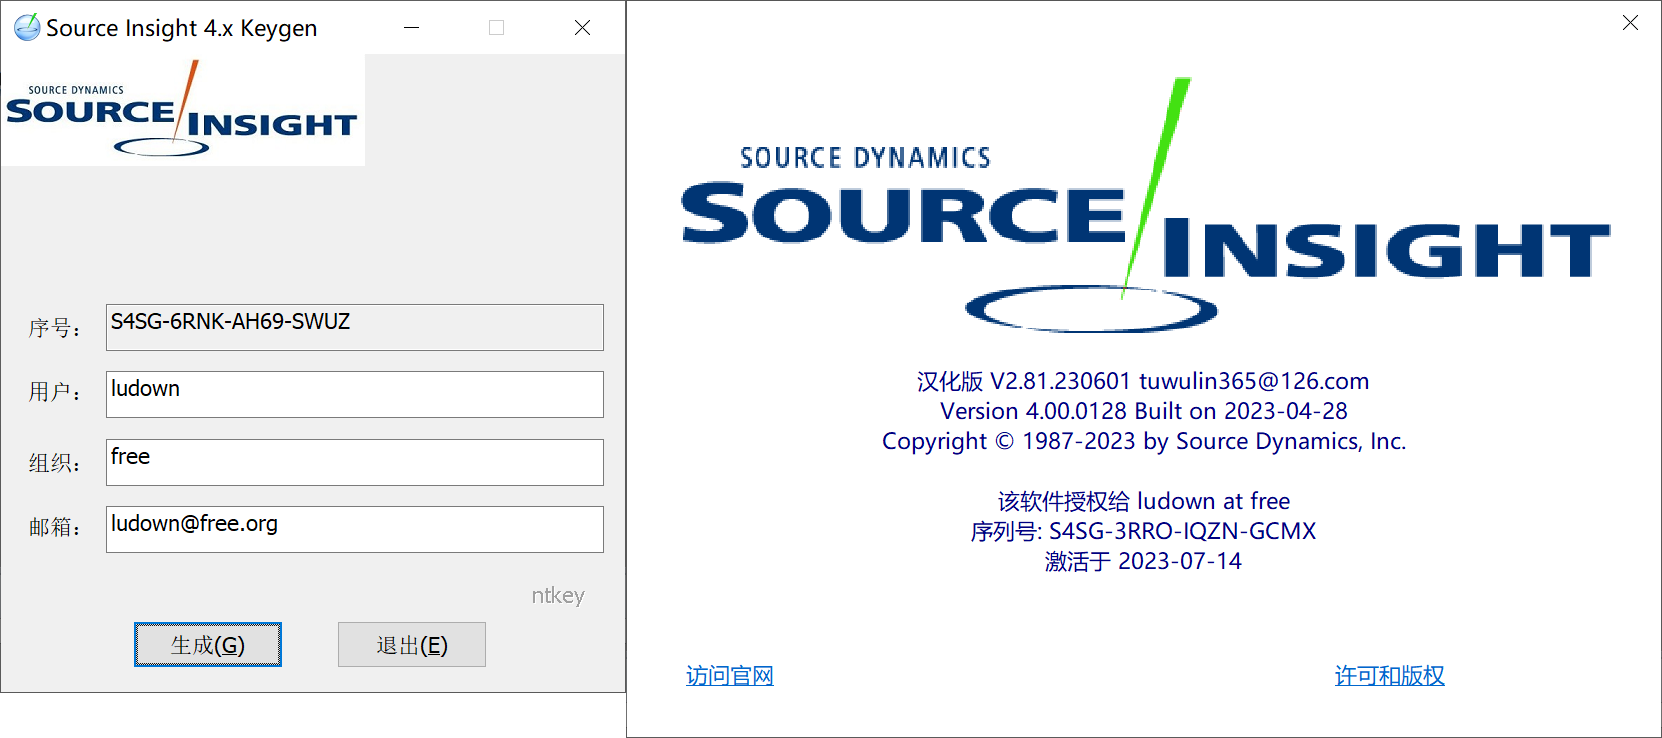Click the 邮箱 field with ludown@free.org
The width and height of the screenshot is (1662, 738).
pyautogui.click(x=355, y=529)
